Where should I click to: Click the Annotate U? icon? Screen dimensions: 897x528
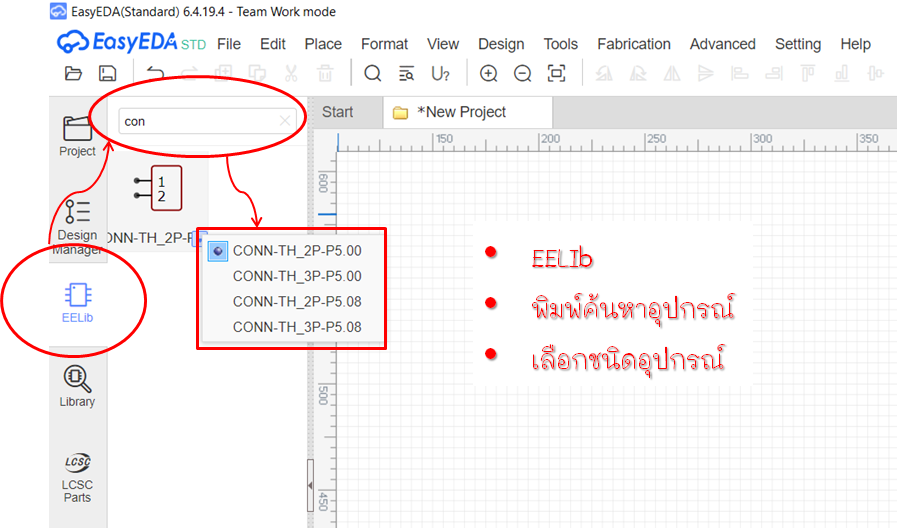tap(440, 74)
